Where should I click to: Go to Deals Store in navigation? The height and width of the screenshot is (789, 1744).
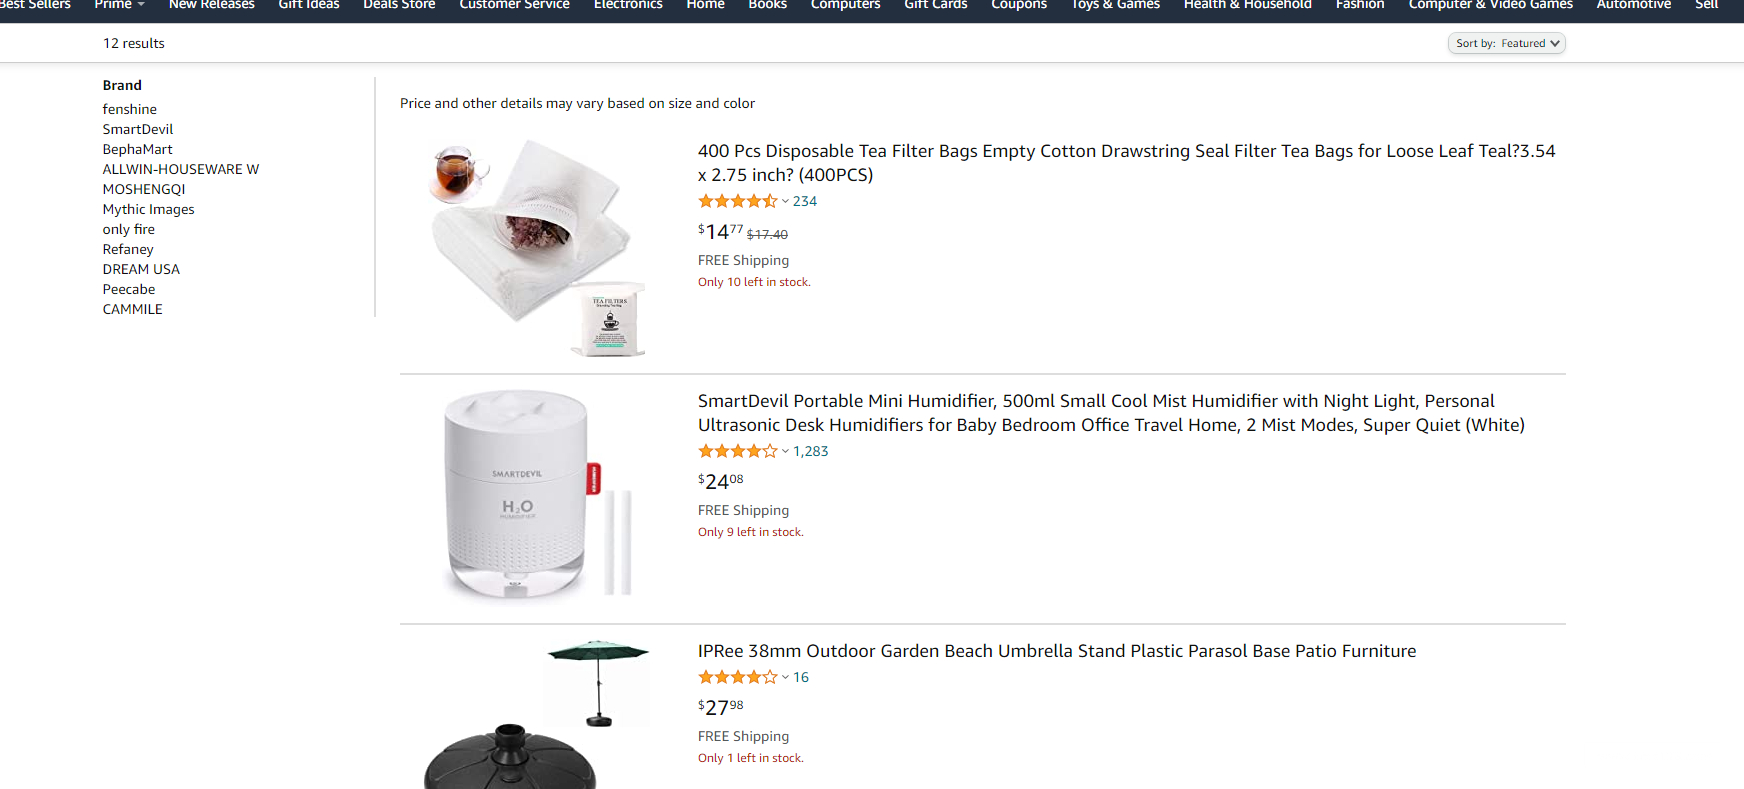pos(399,5)
